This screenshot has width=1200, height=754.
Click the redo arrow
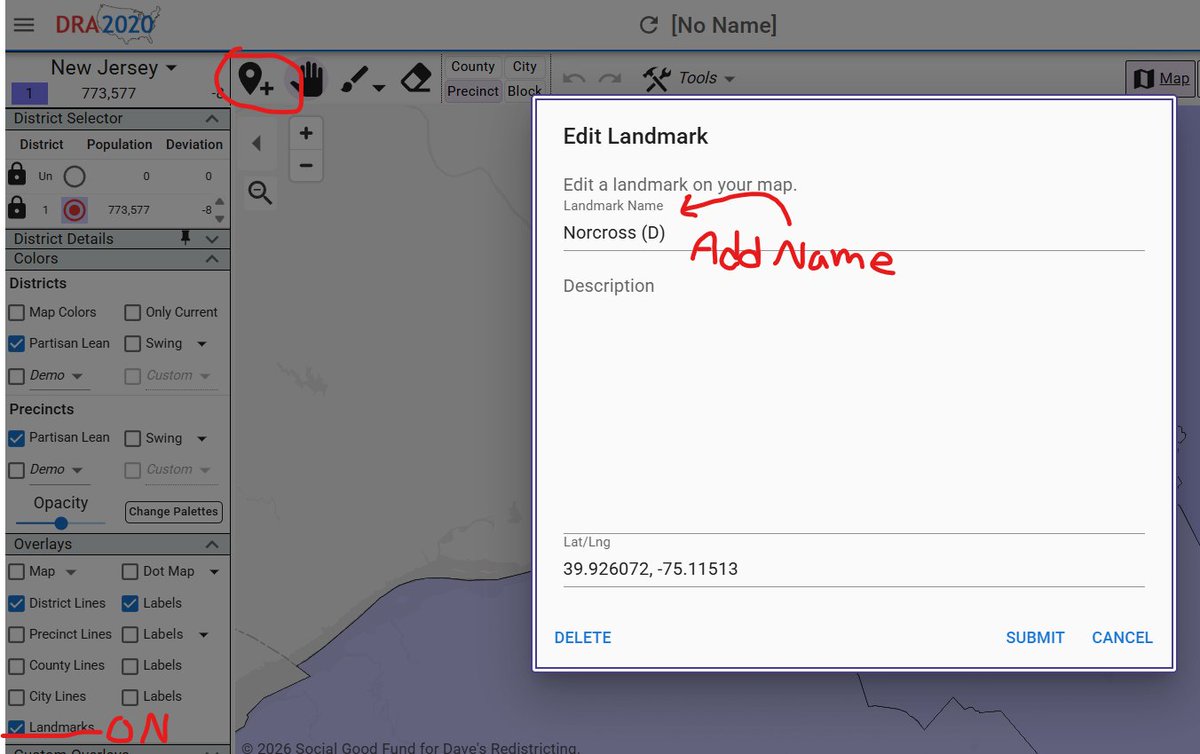610,79
